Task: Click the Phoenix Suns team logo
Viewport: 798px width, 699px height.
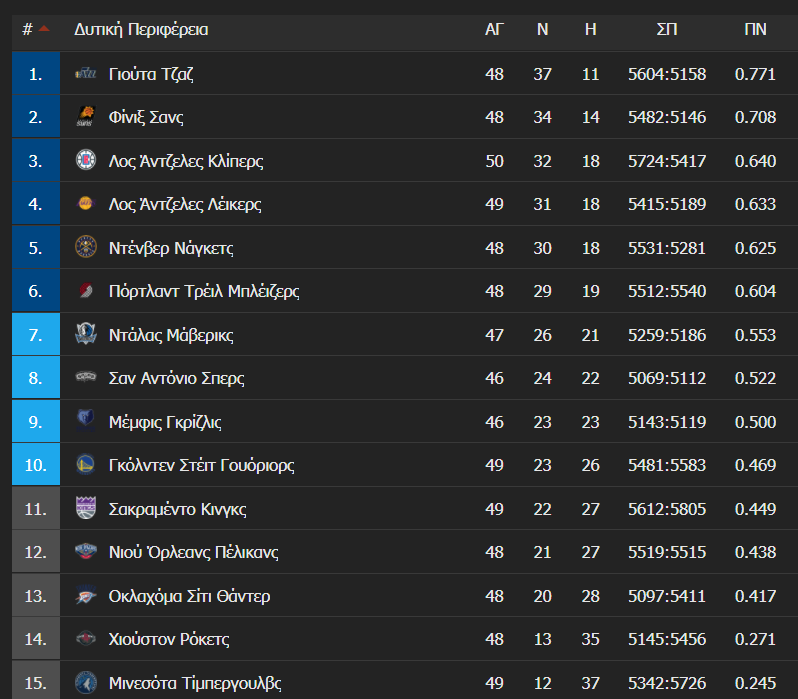Action: point(86,117)
